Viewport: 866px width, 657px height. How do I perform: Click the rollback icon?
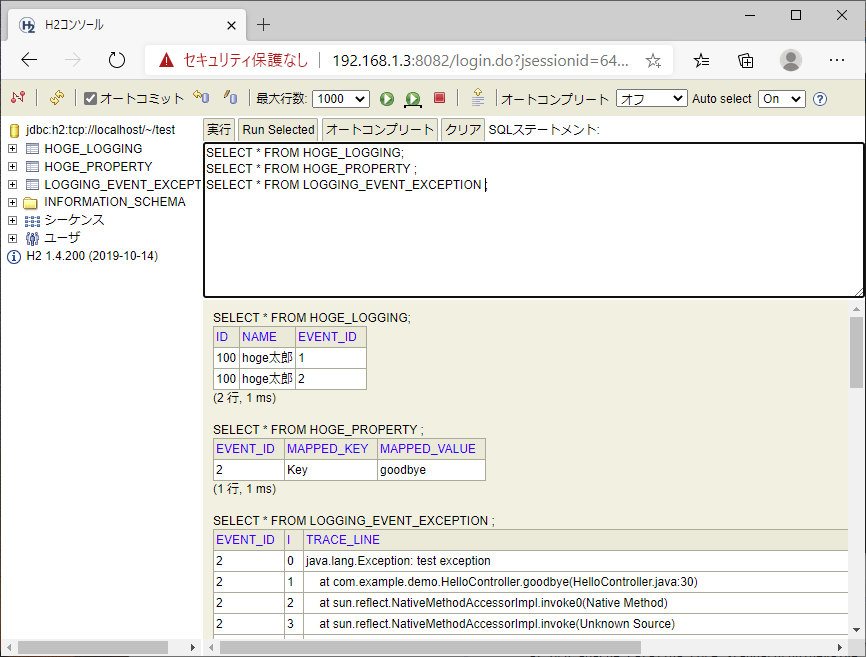[x=201, y=98]
